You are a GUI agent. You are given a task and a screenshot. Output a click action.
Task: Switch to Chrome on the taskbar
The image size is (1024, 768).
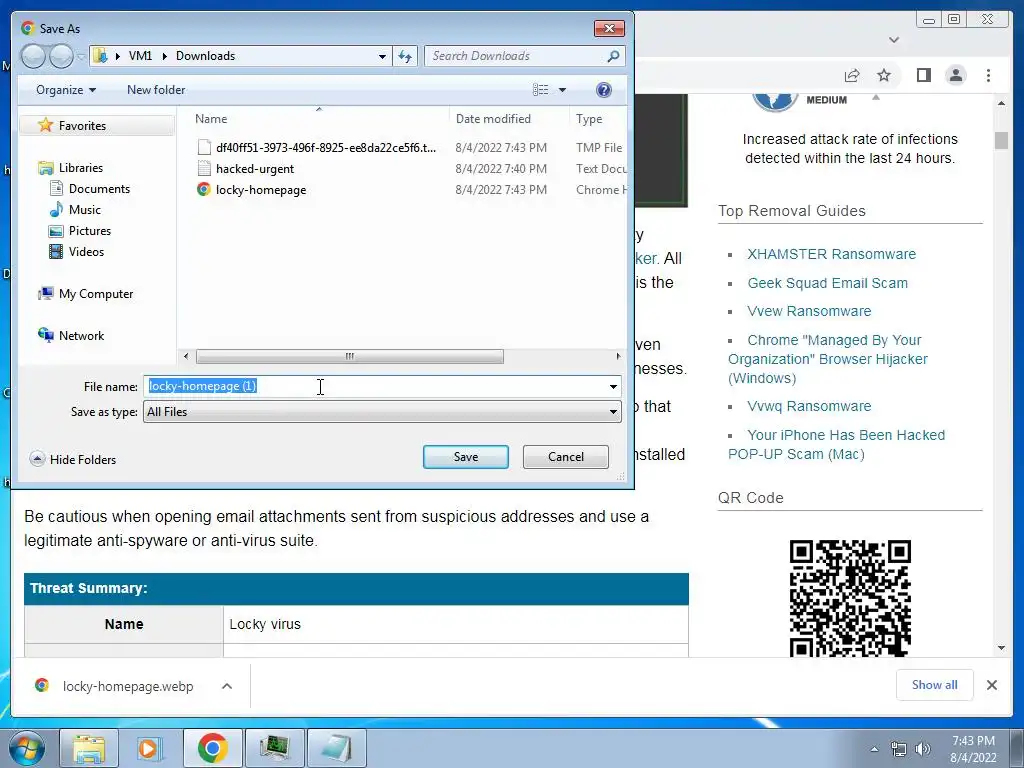point(212,748)
